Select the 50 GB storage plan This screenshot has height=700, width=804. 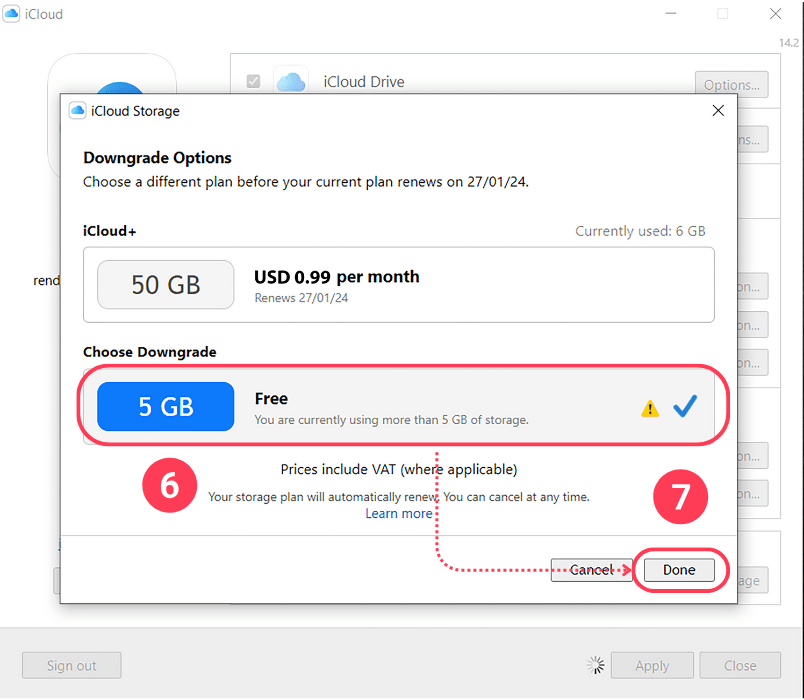coord(165,285)
